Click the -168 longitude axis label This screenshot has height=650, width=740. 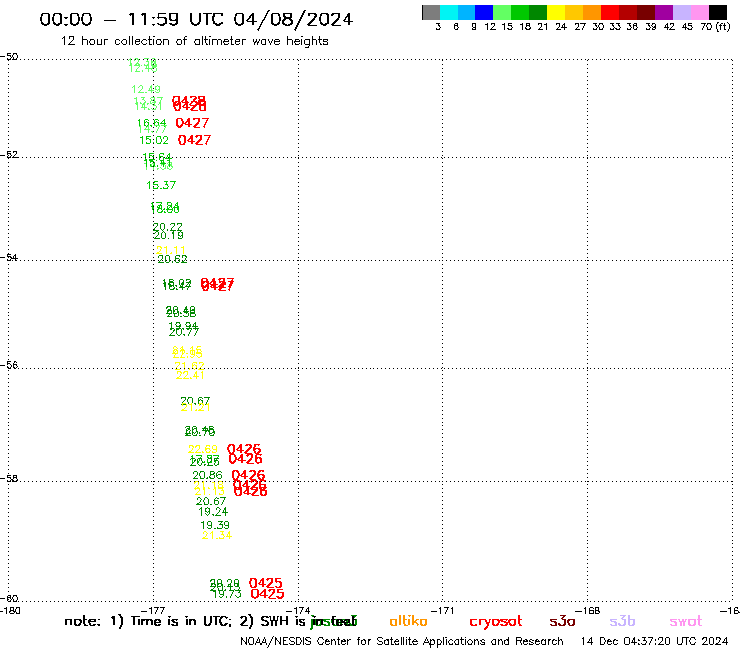pyautogui.click(x=587, y=610)
